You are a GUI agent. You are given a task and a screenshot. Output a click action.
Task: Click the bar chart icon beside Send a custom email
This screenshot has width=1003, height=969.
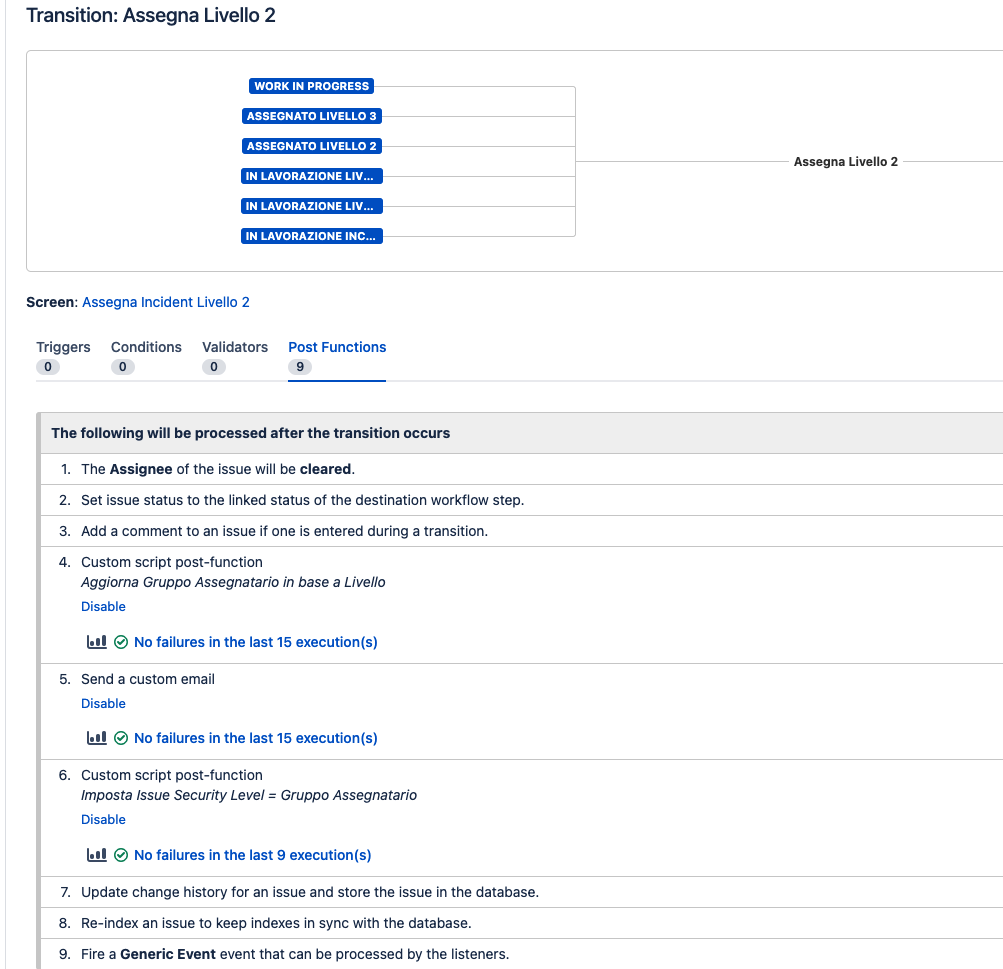(x=95, y=737)
